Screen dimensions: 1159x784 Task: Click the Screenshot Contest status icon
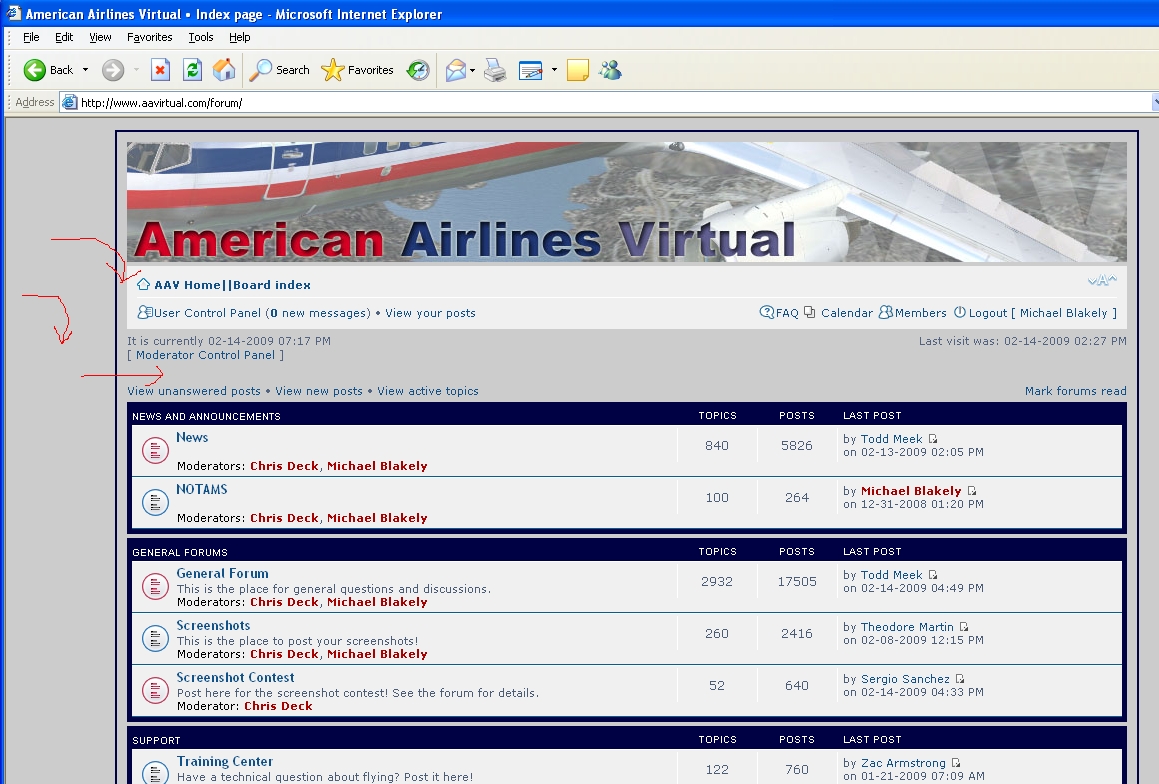coord(155,690)
